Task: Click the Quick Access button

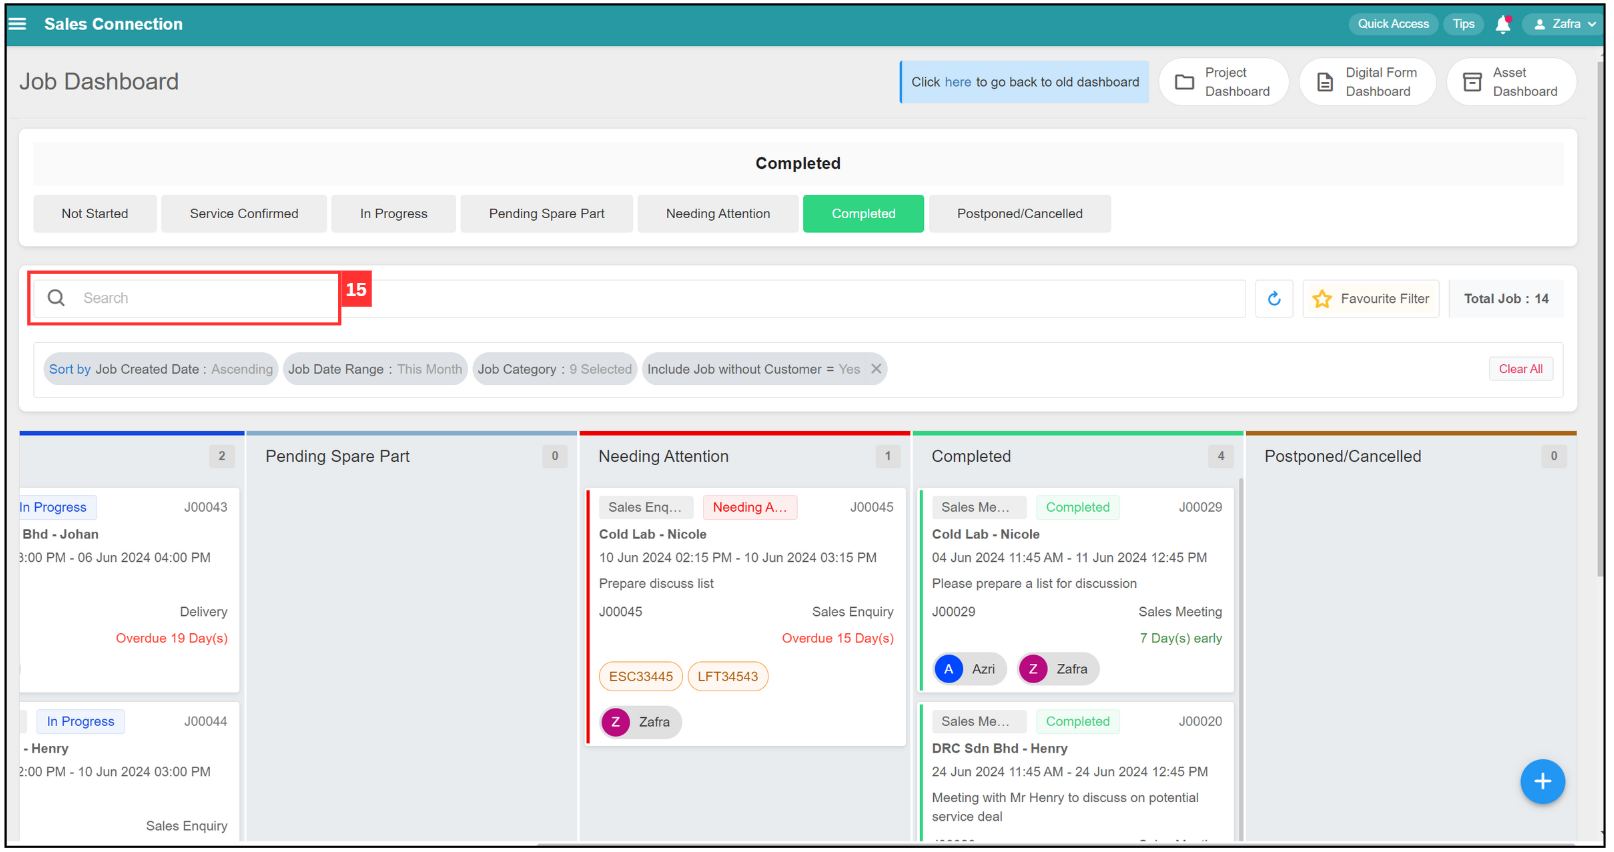Action: click(x=1393, y=24)
